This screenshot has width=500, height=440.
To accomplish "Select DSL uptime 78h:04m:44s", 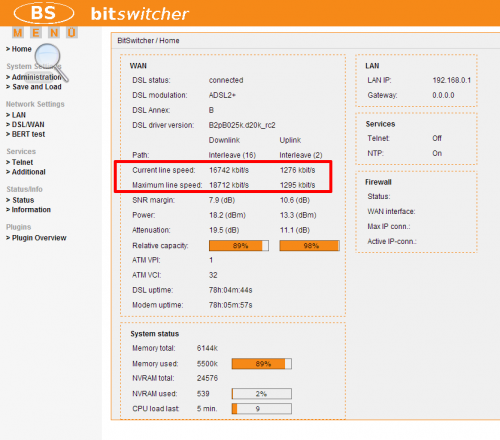I will click(x=231, y=290).
